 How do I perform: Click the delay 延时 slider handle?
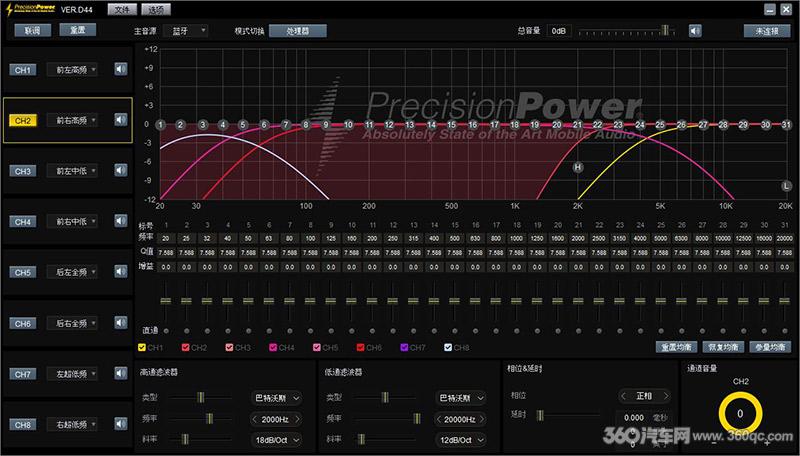[x=540, y=416]
